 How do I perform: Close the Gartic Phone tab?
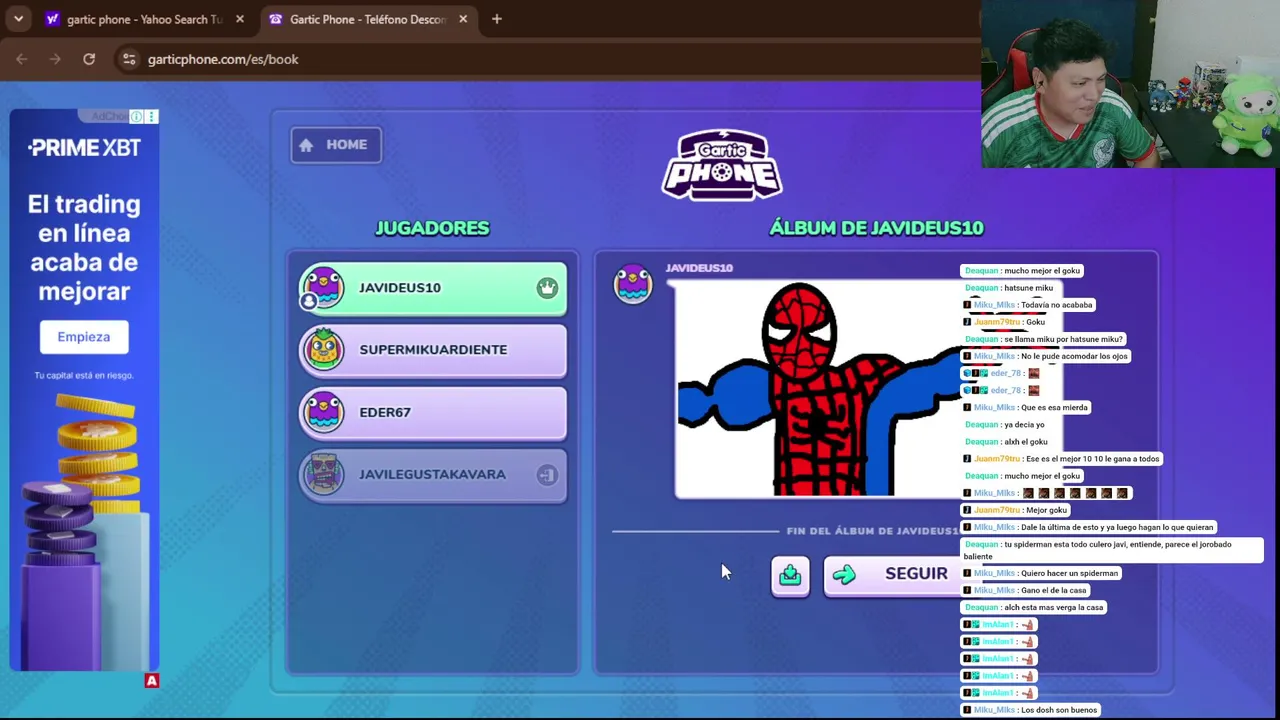[463, 19]
